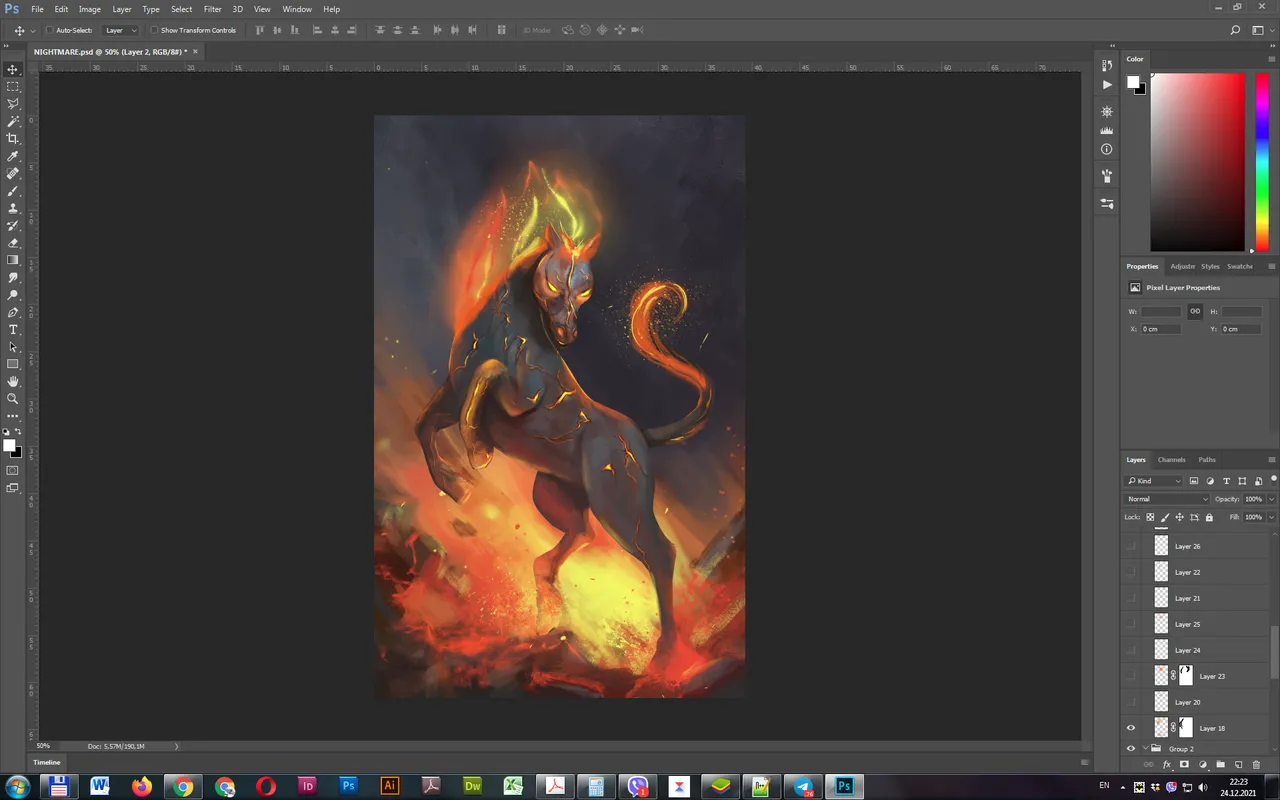Switch to the Adjustments tab
The width and height of the screenshot is (1280, 800).
pyautogui.click(x=1182, y=266)
